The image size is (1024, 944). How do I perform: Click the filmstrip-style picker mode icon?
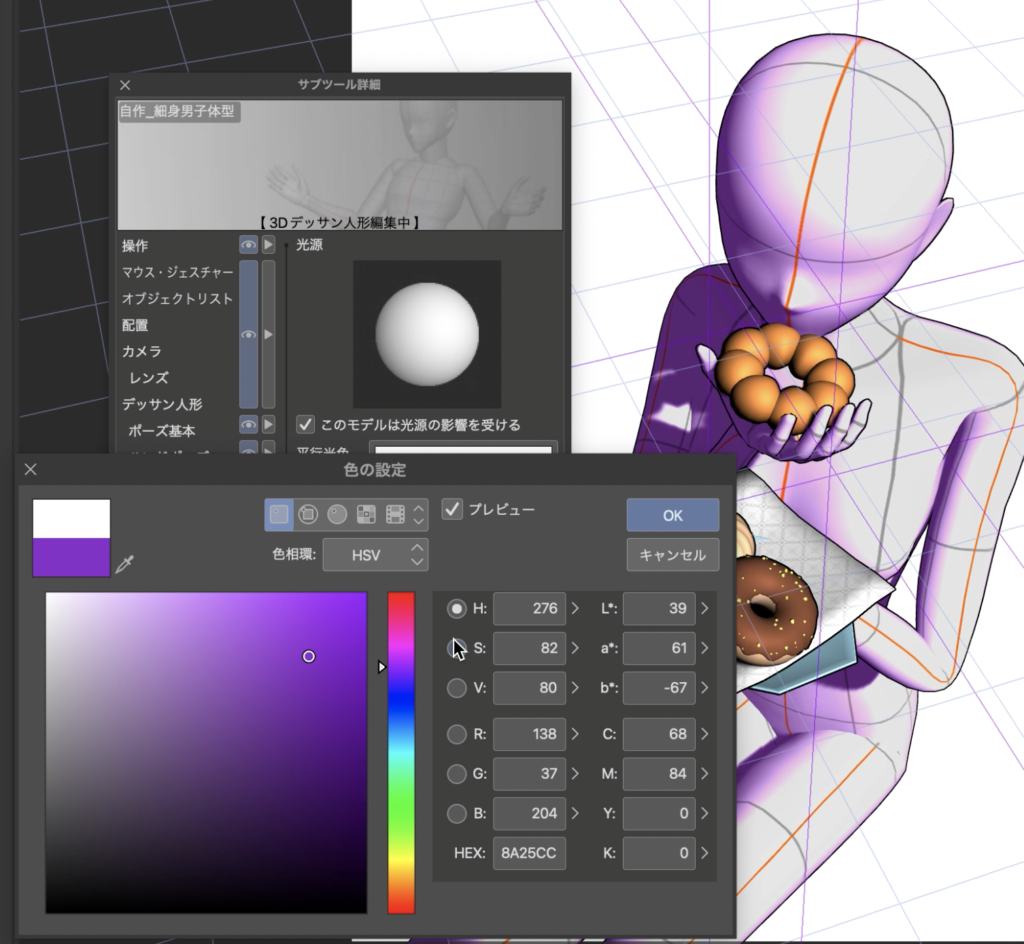[395, 514]
